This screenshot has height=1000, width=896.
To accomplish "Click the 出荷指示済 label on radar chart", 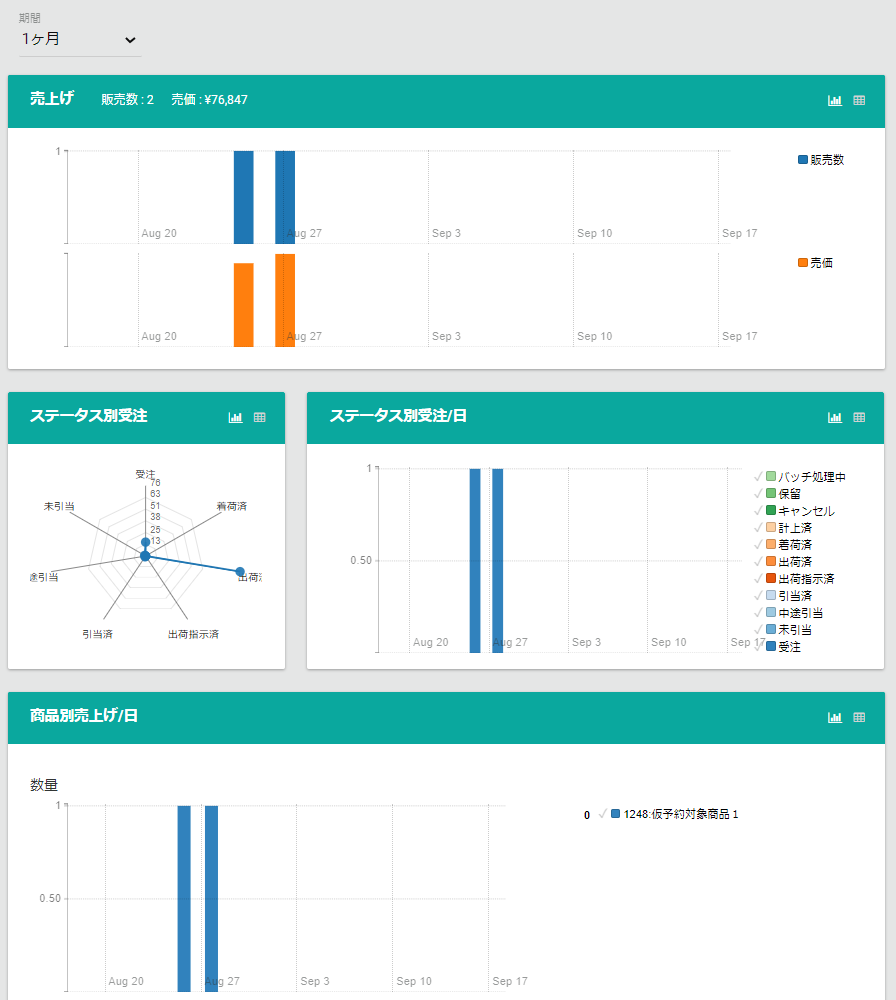I will click(193, 635).
